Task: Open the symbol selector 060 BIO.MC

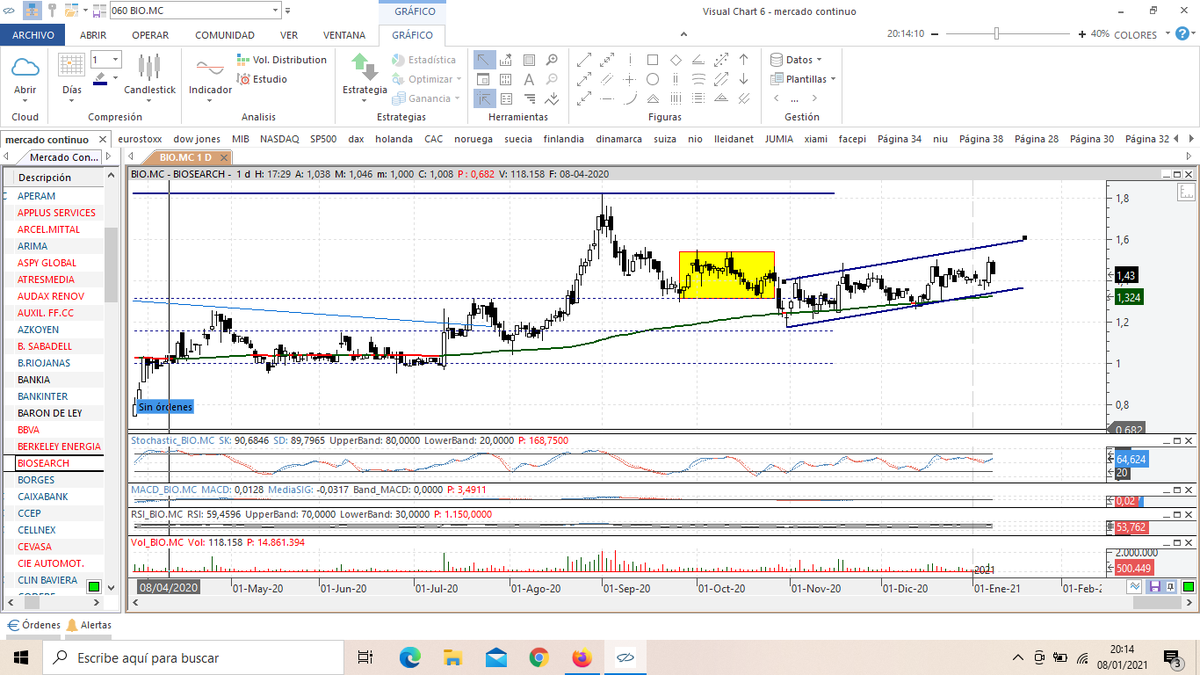Action: 195,10
